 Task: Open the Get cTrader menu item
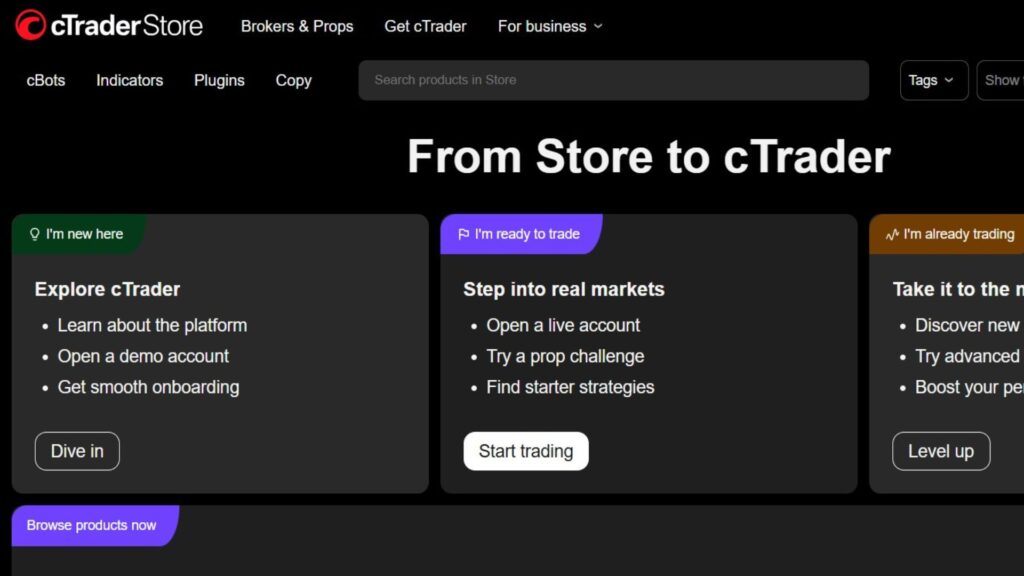point(425,27)
